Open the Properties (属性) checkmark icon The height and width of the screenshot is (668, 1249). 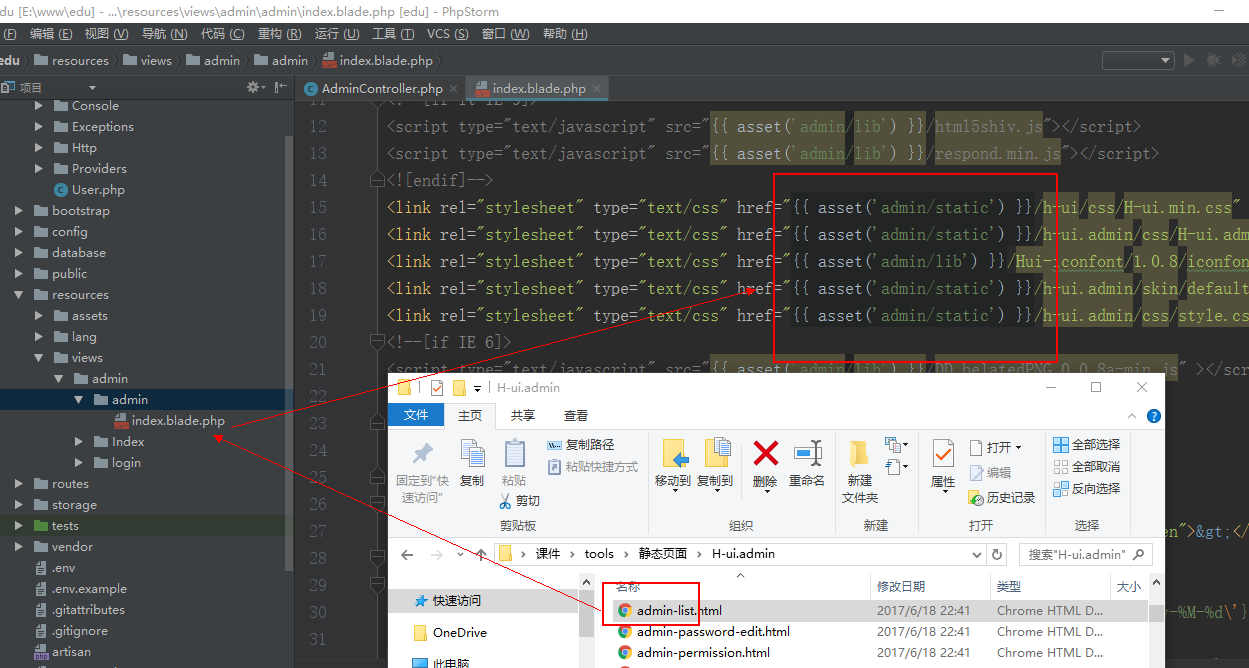point(943,455)
